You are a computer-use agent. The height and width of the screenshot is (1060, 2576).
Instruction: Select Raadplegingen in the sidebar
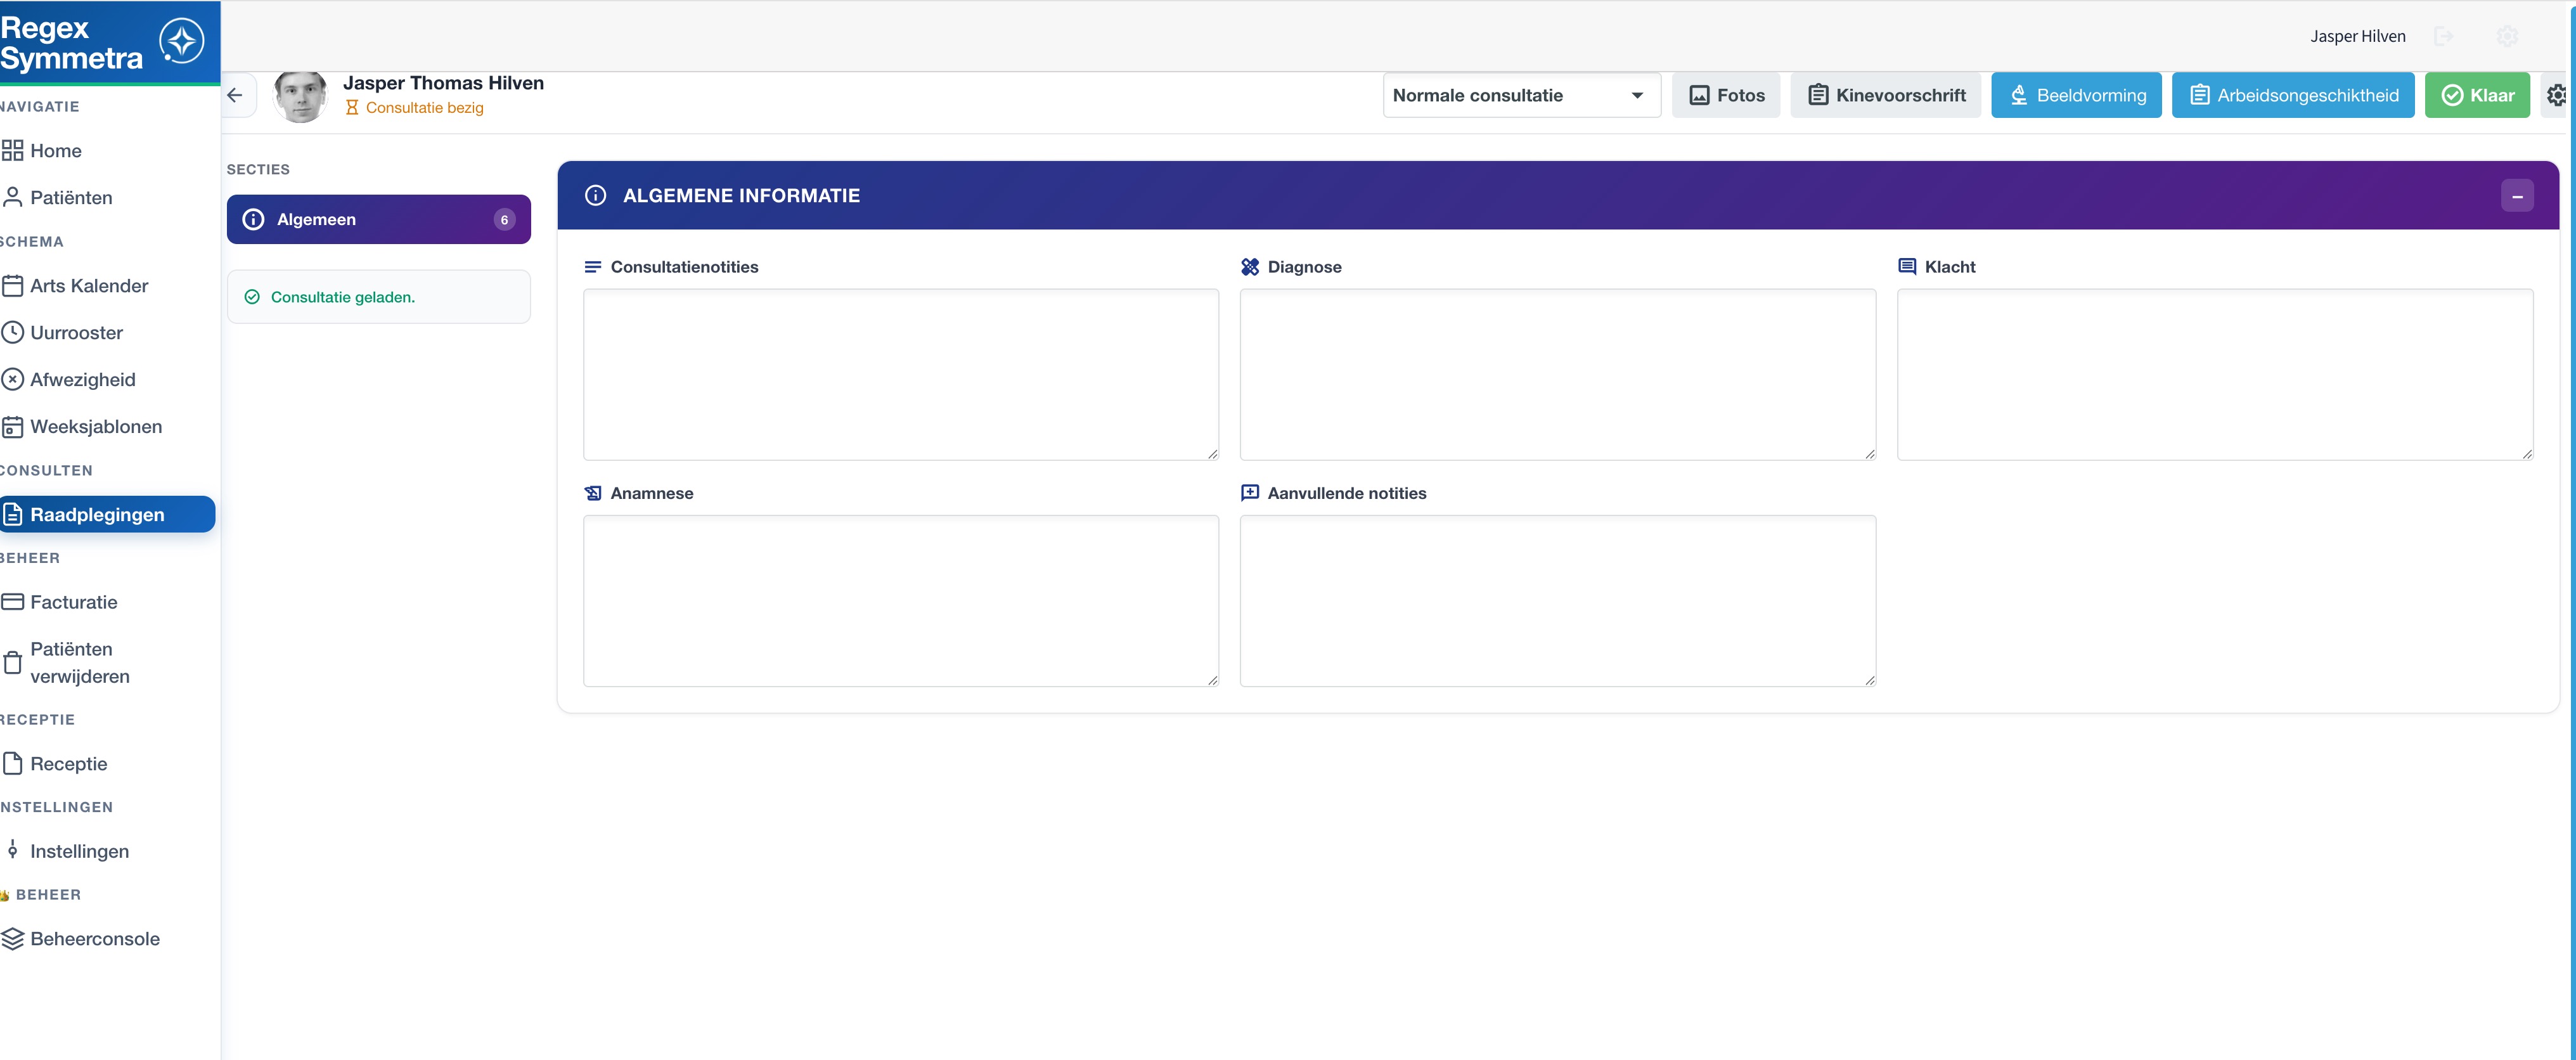[107, 514]
